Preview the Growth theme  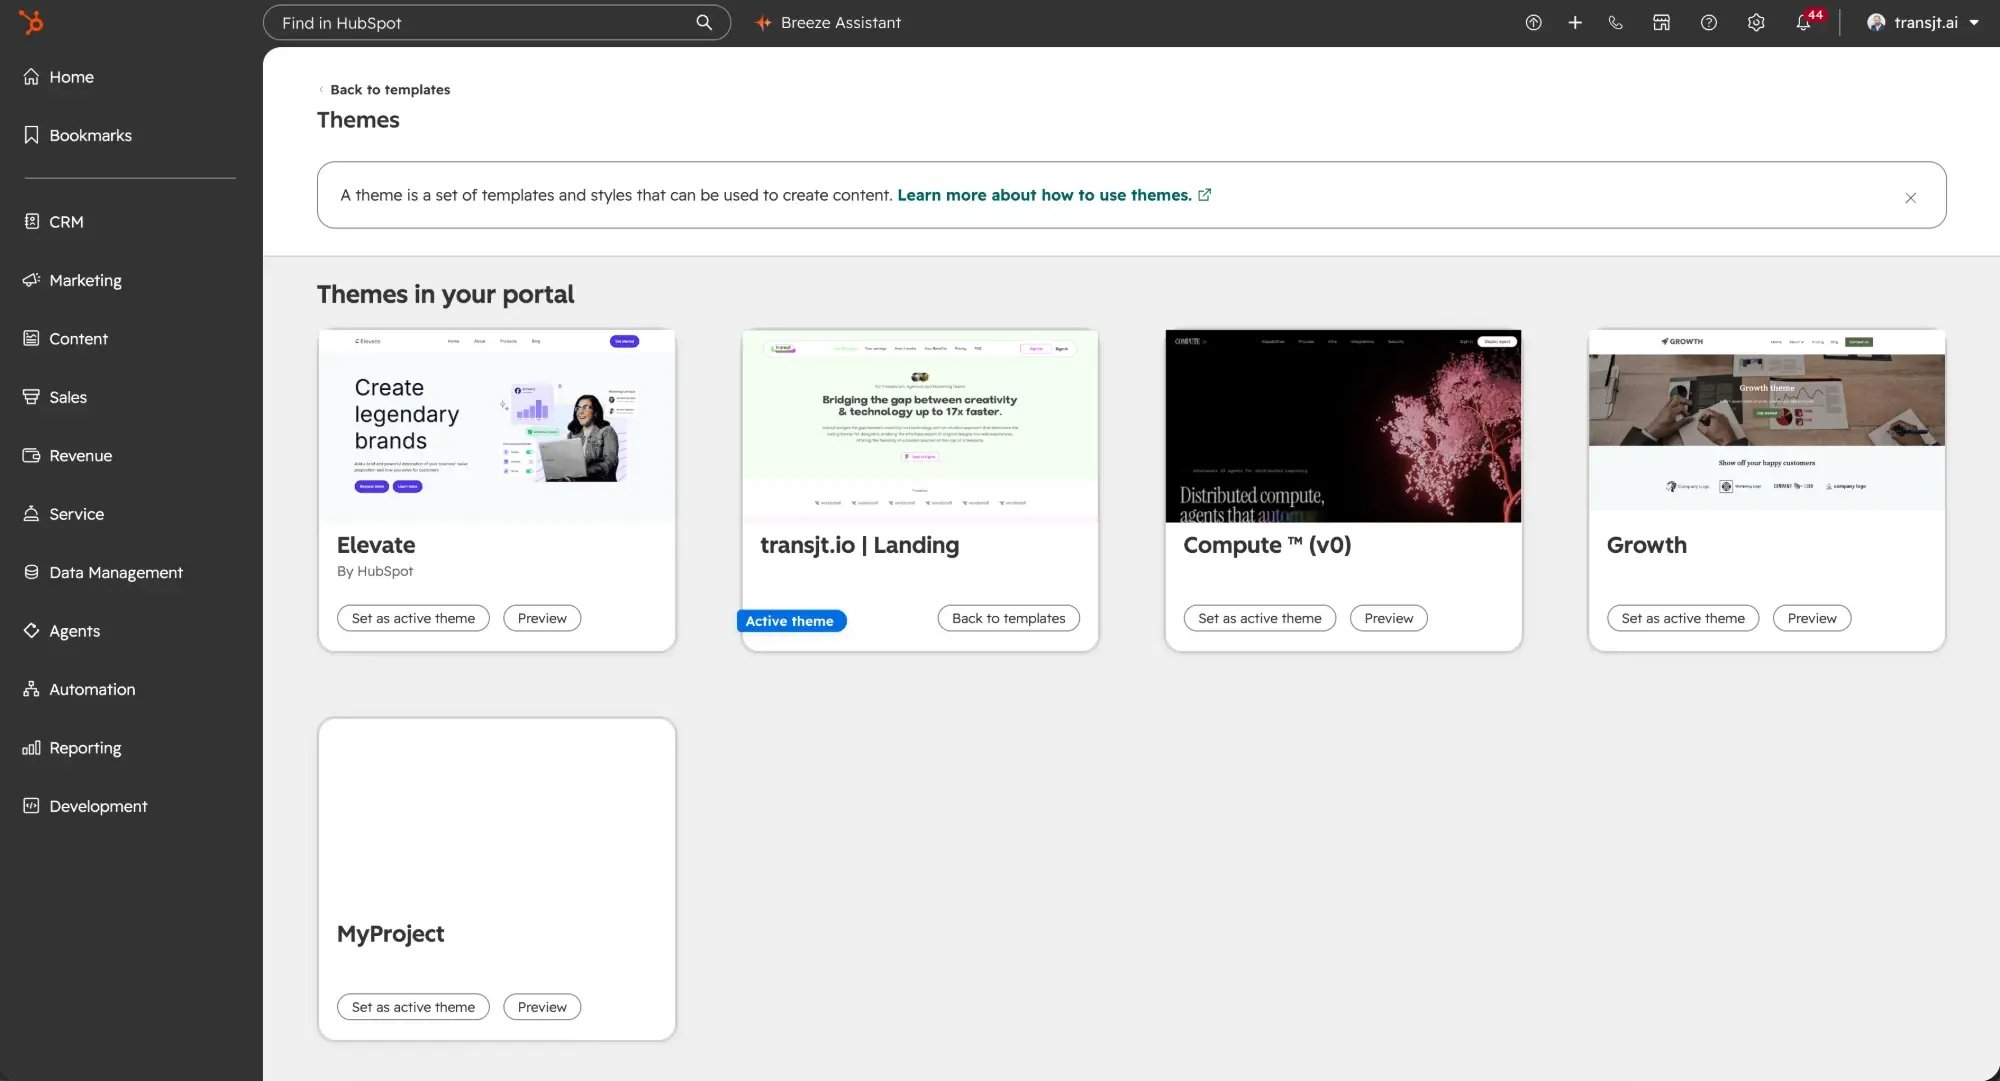(1811, 618)
